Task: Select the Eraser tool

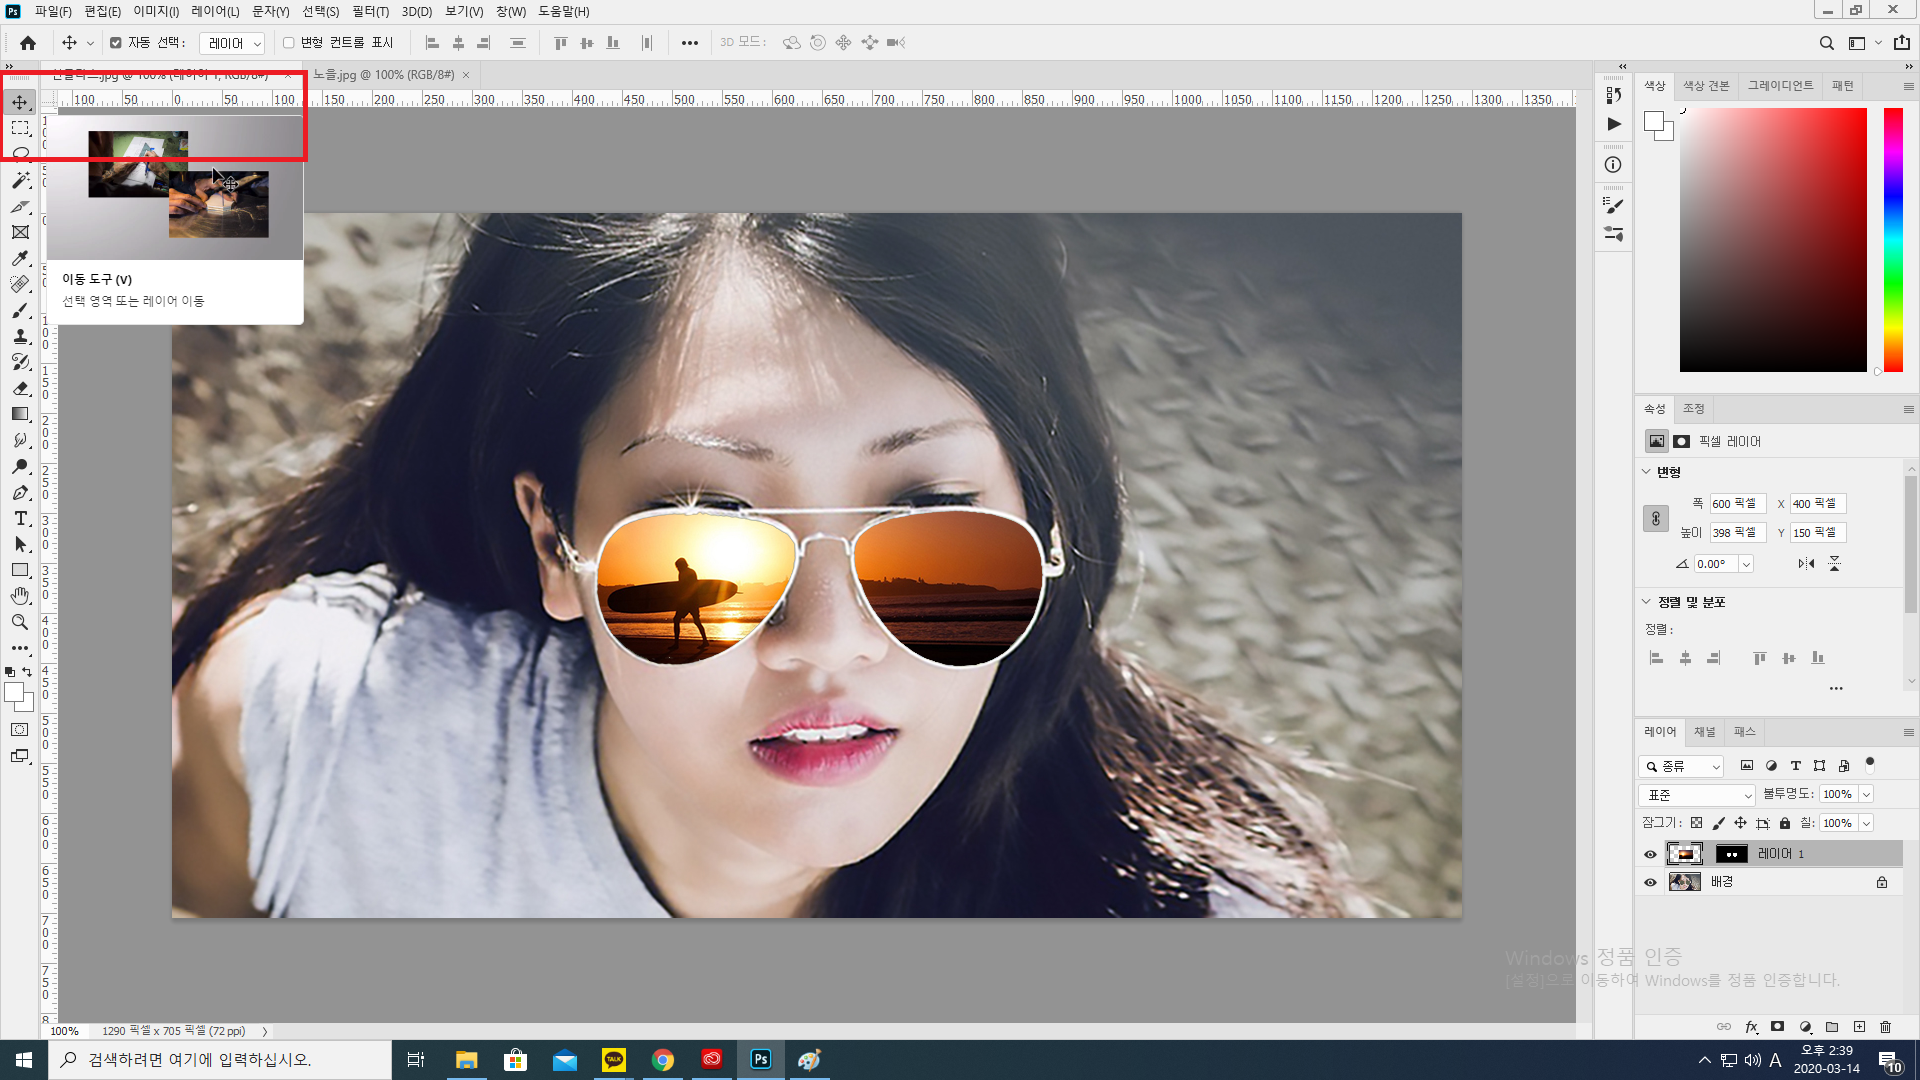Action: pyautogui.click(x=20, y=388)
